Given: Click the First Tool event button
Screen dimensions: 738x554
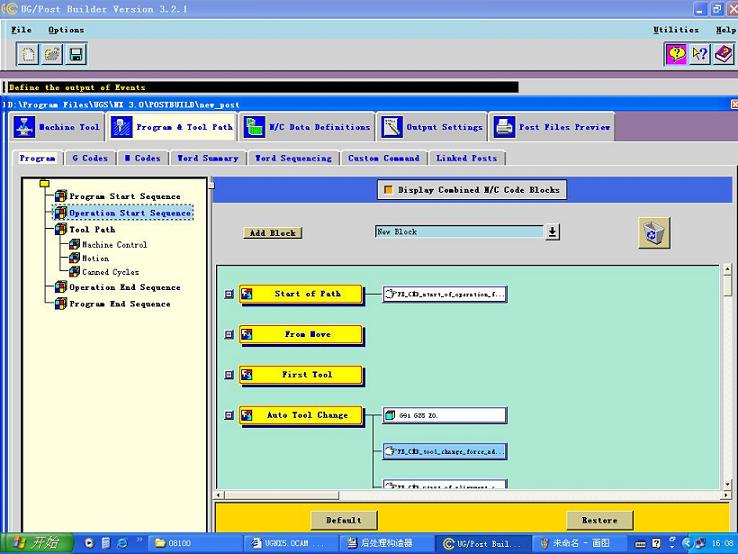Looking at the screenshot, I should point(301,375).
